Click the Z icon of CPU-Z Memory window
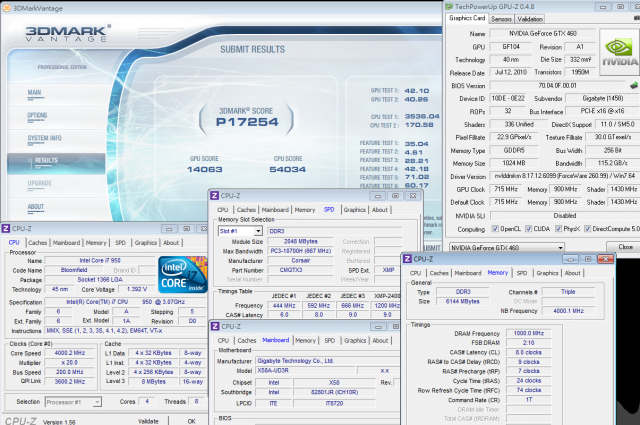The width and height of the screenshot is (640, 425). (x=407, y=259)
